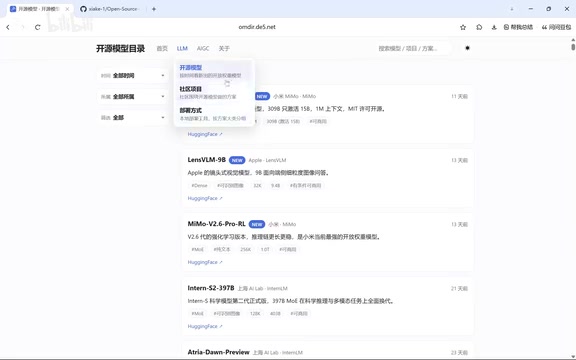The image size is (576, 360).
Task: Click the 256K tag on MiMo-V2.6-Pro-RL
Action: (245, 249)
